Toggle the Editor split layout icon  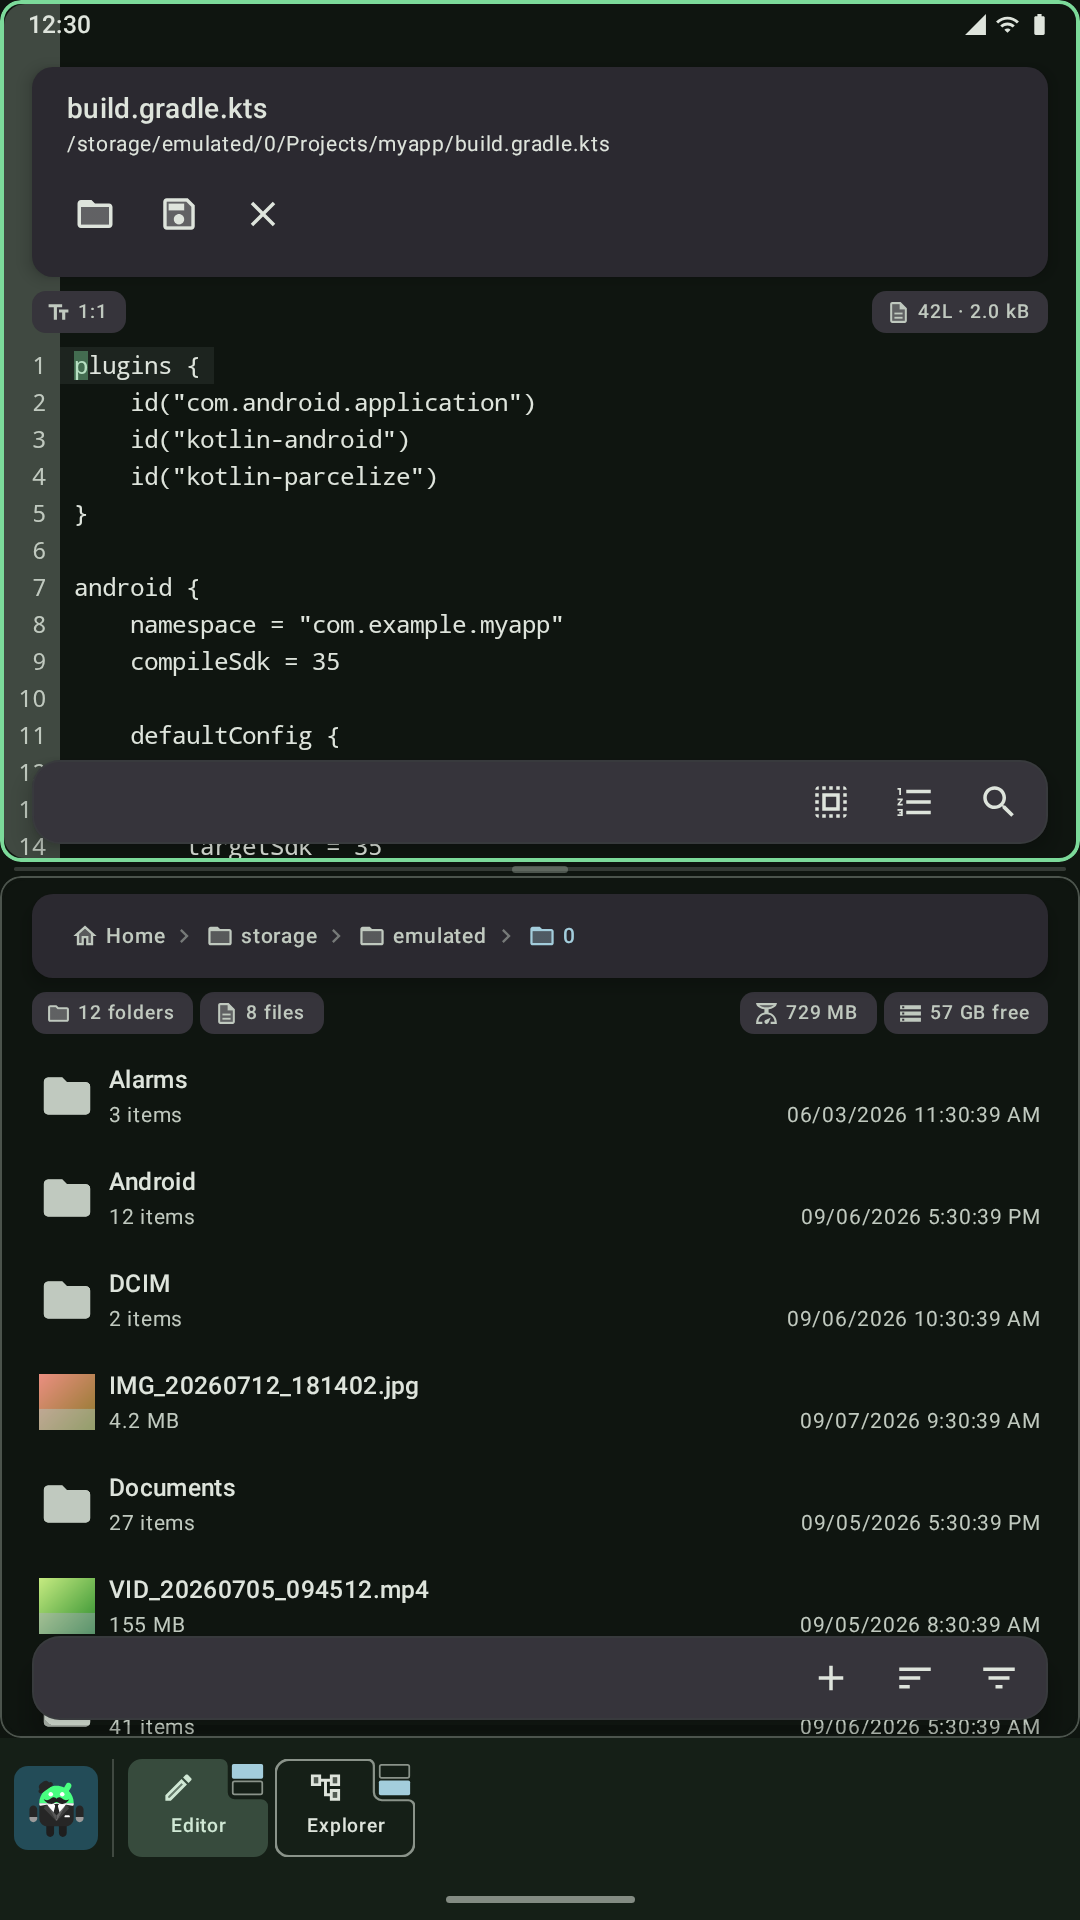pyautogui.click(x=247, y=1780)
